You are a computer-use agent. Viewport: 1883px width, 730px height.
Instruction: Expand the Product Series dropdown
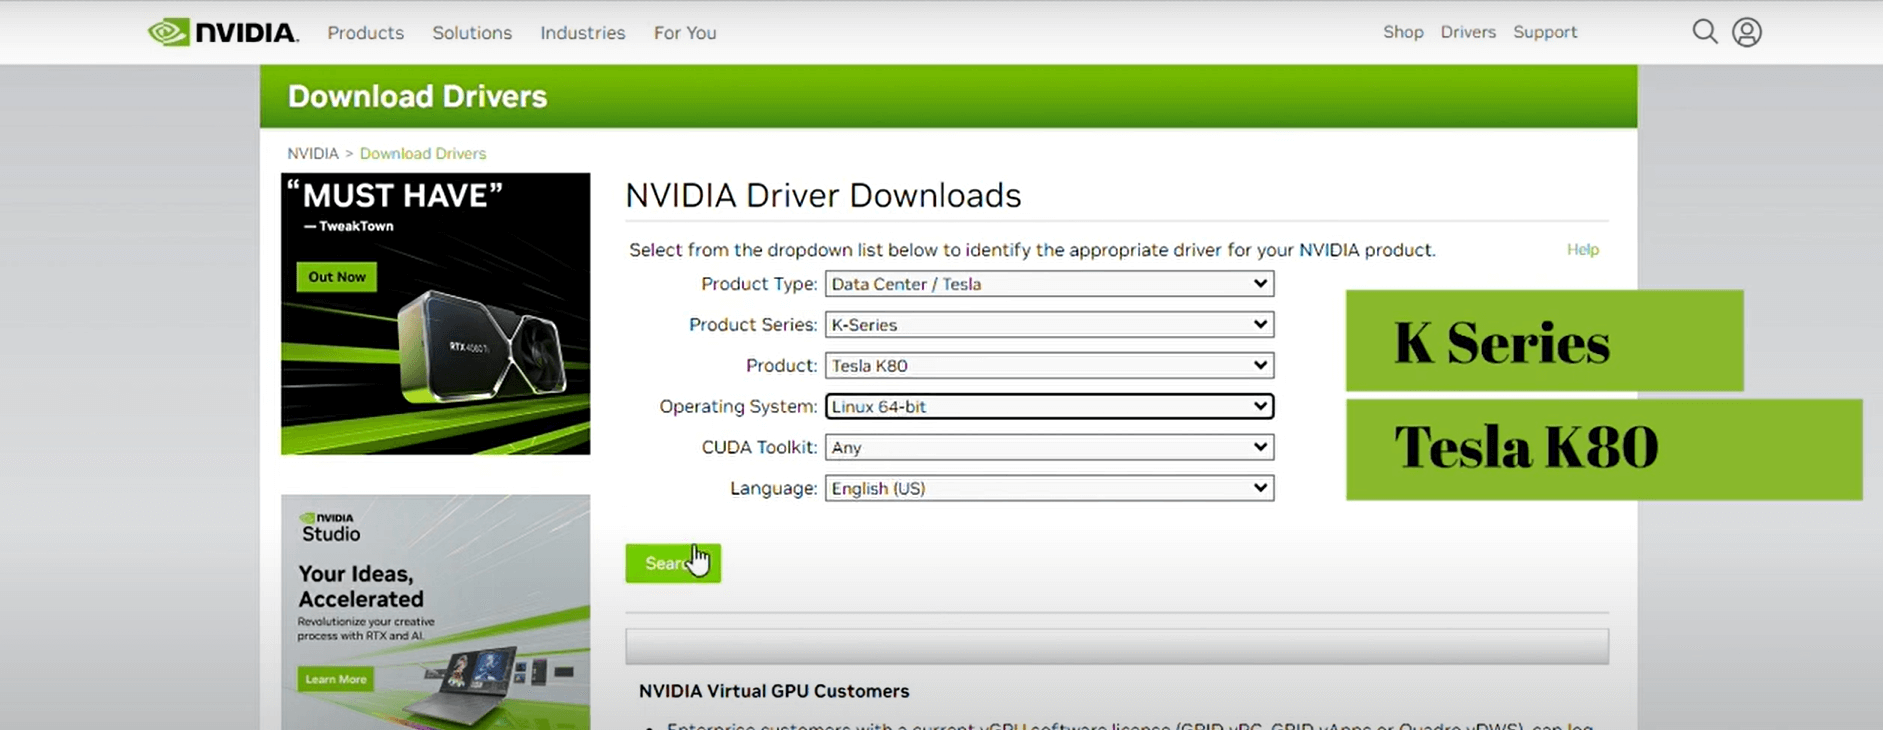[1048, 325]
